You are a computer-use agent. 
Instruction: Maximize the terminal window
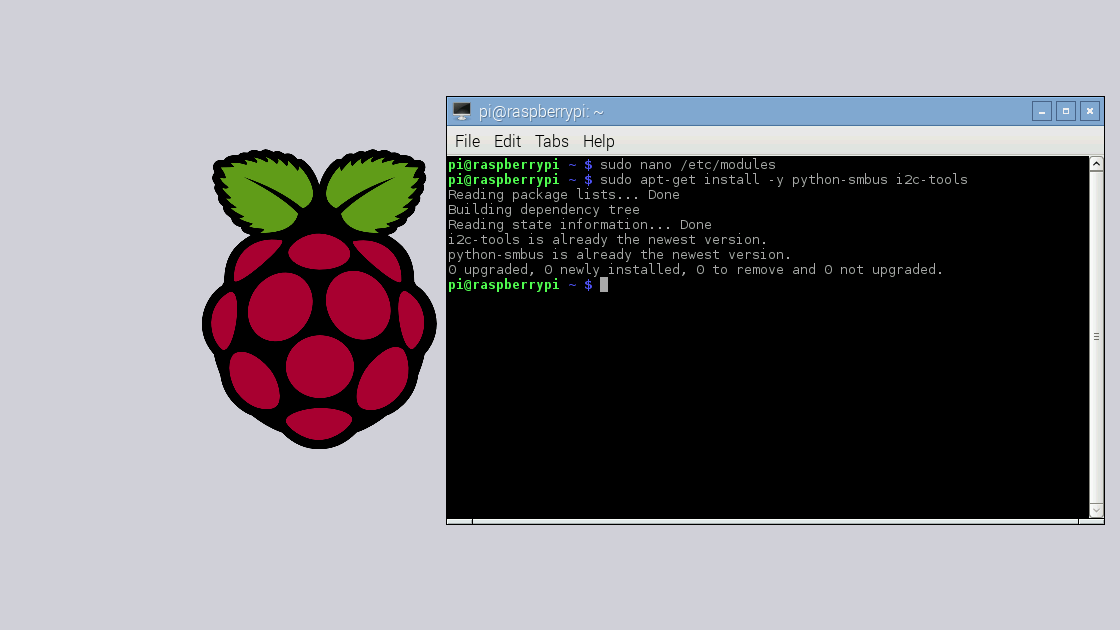click(x=1066, y=111)
